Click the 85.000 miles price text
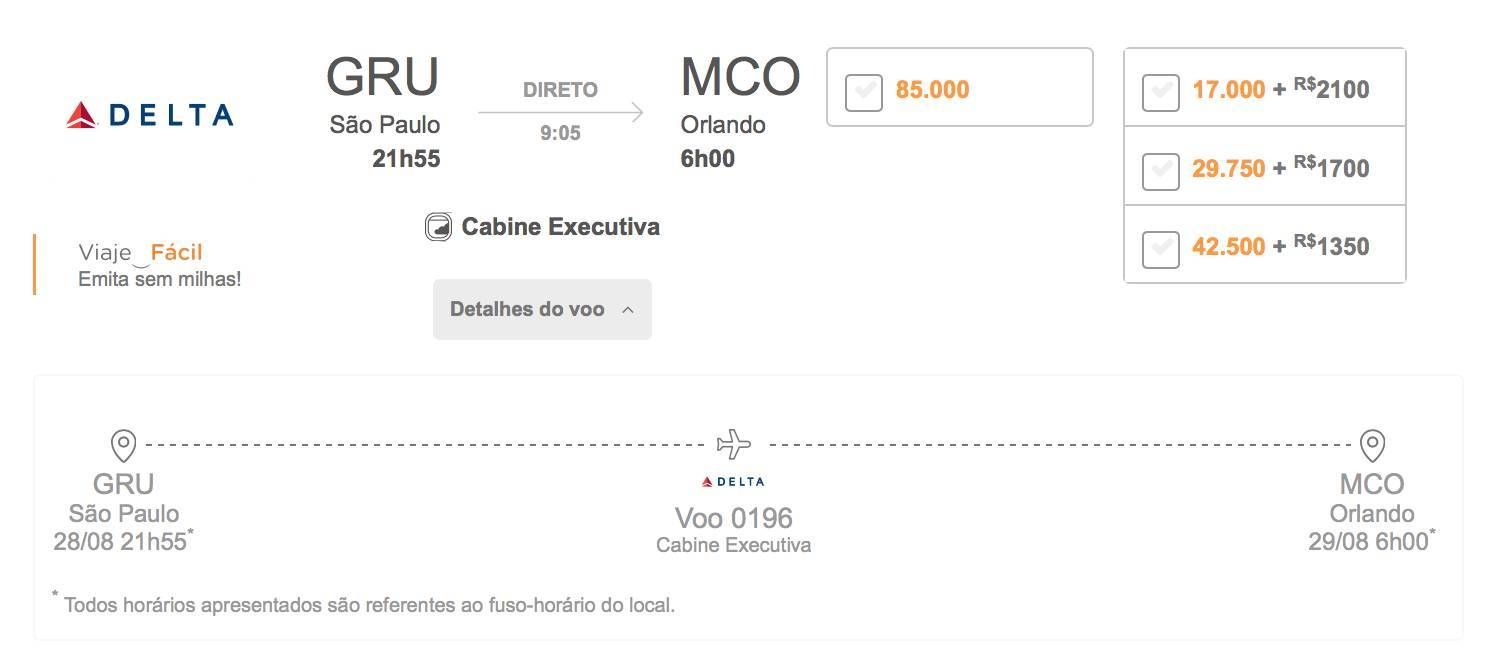1490x650 pixels. (x=932, y=90)
